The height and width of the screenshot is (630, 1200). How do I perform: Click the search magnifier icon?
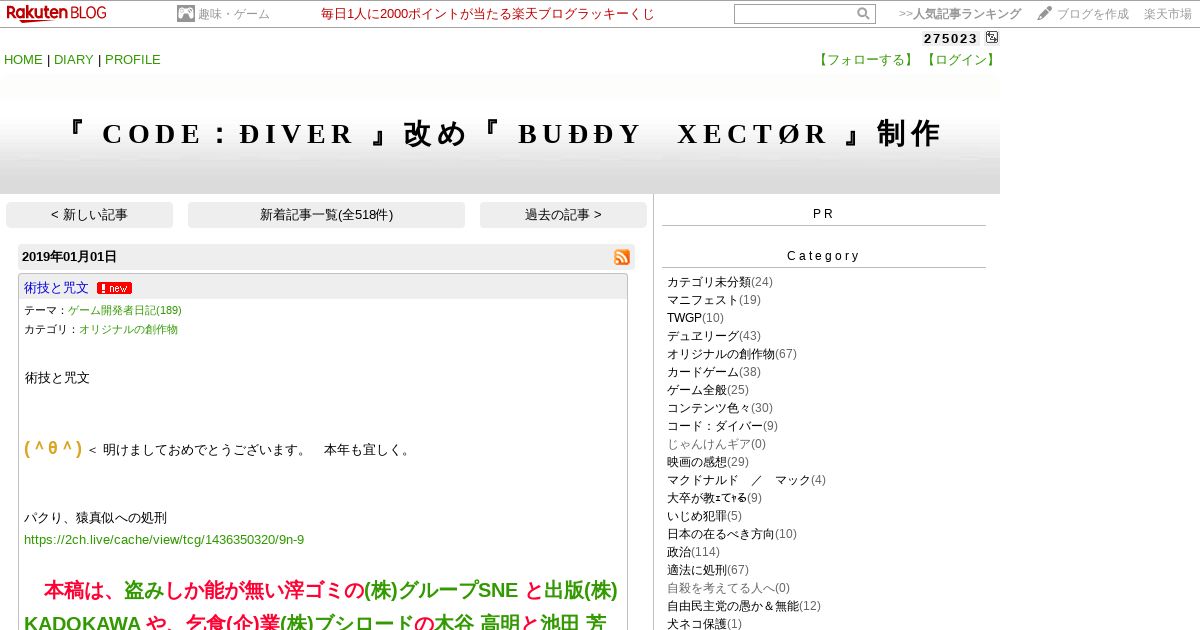(863, 14)
